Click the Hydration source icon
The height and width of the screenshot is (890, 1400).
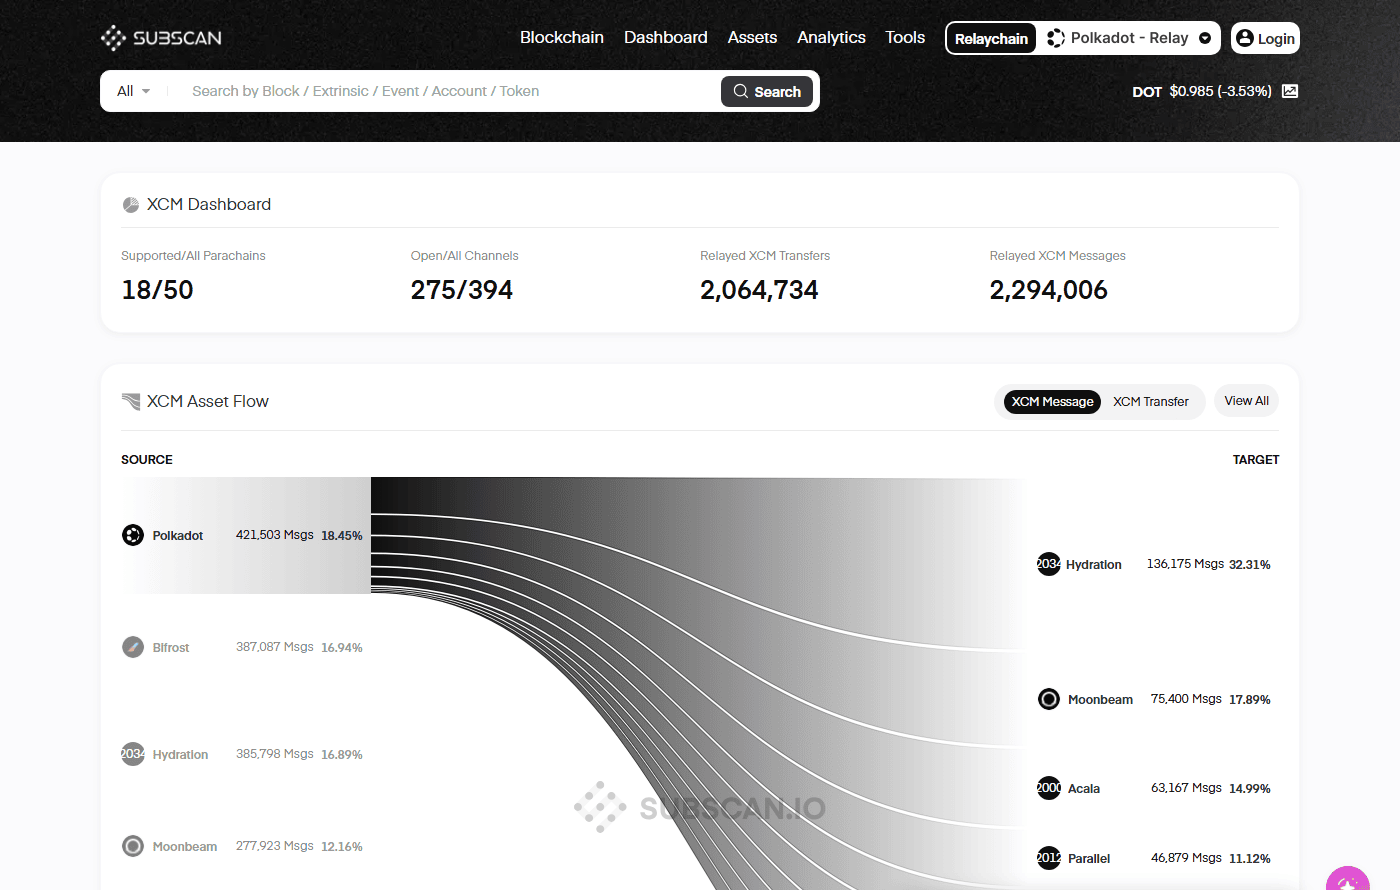[133, 754]
